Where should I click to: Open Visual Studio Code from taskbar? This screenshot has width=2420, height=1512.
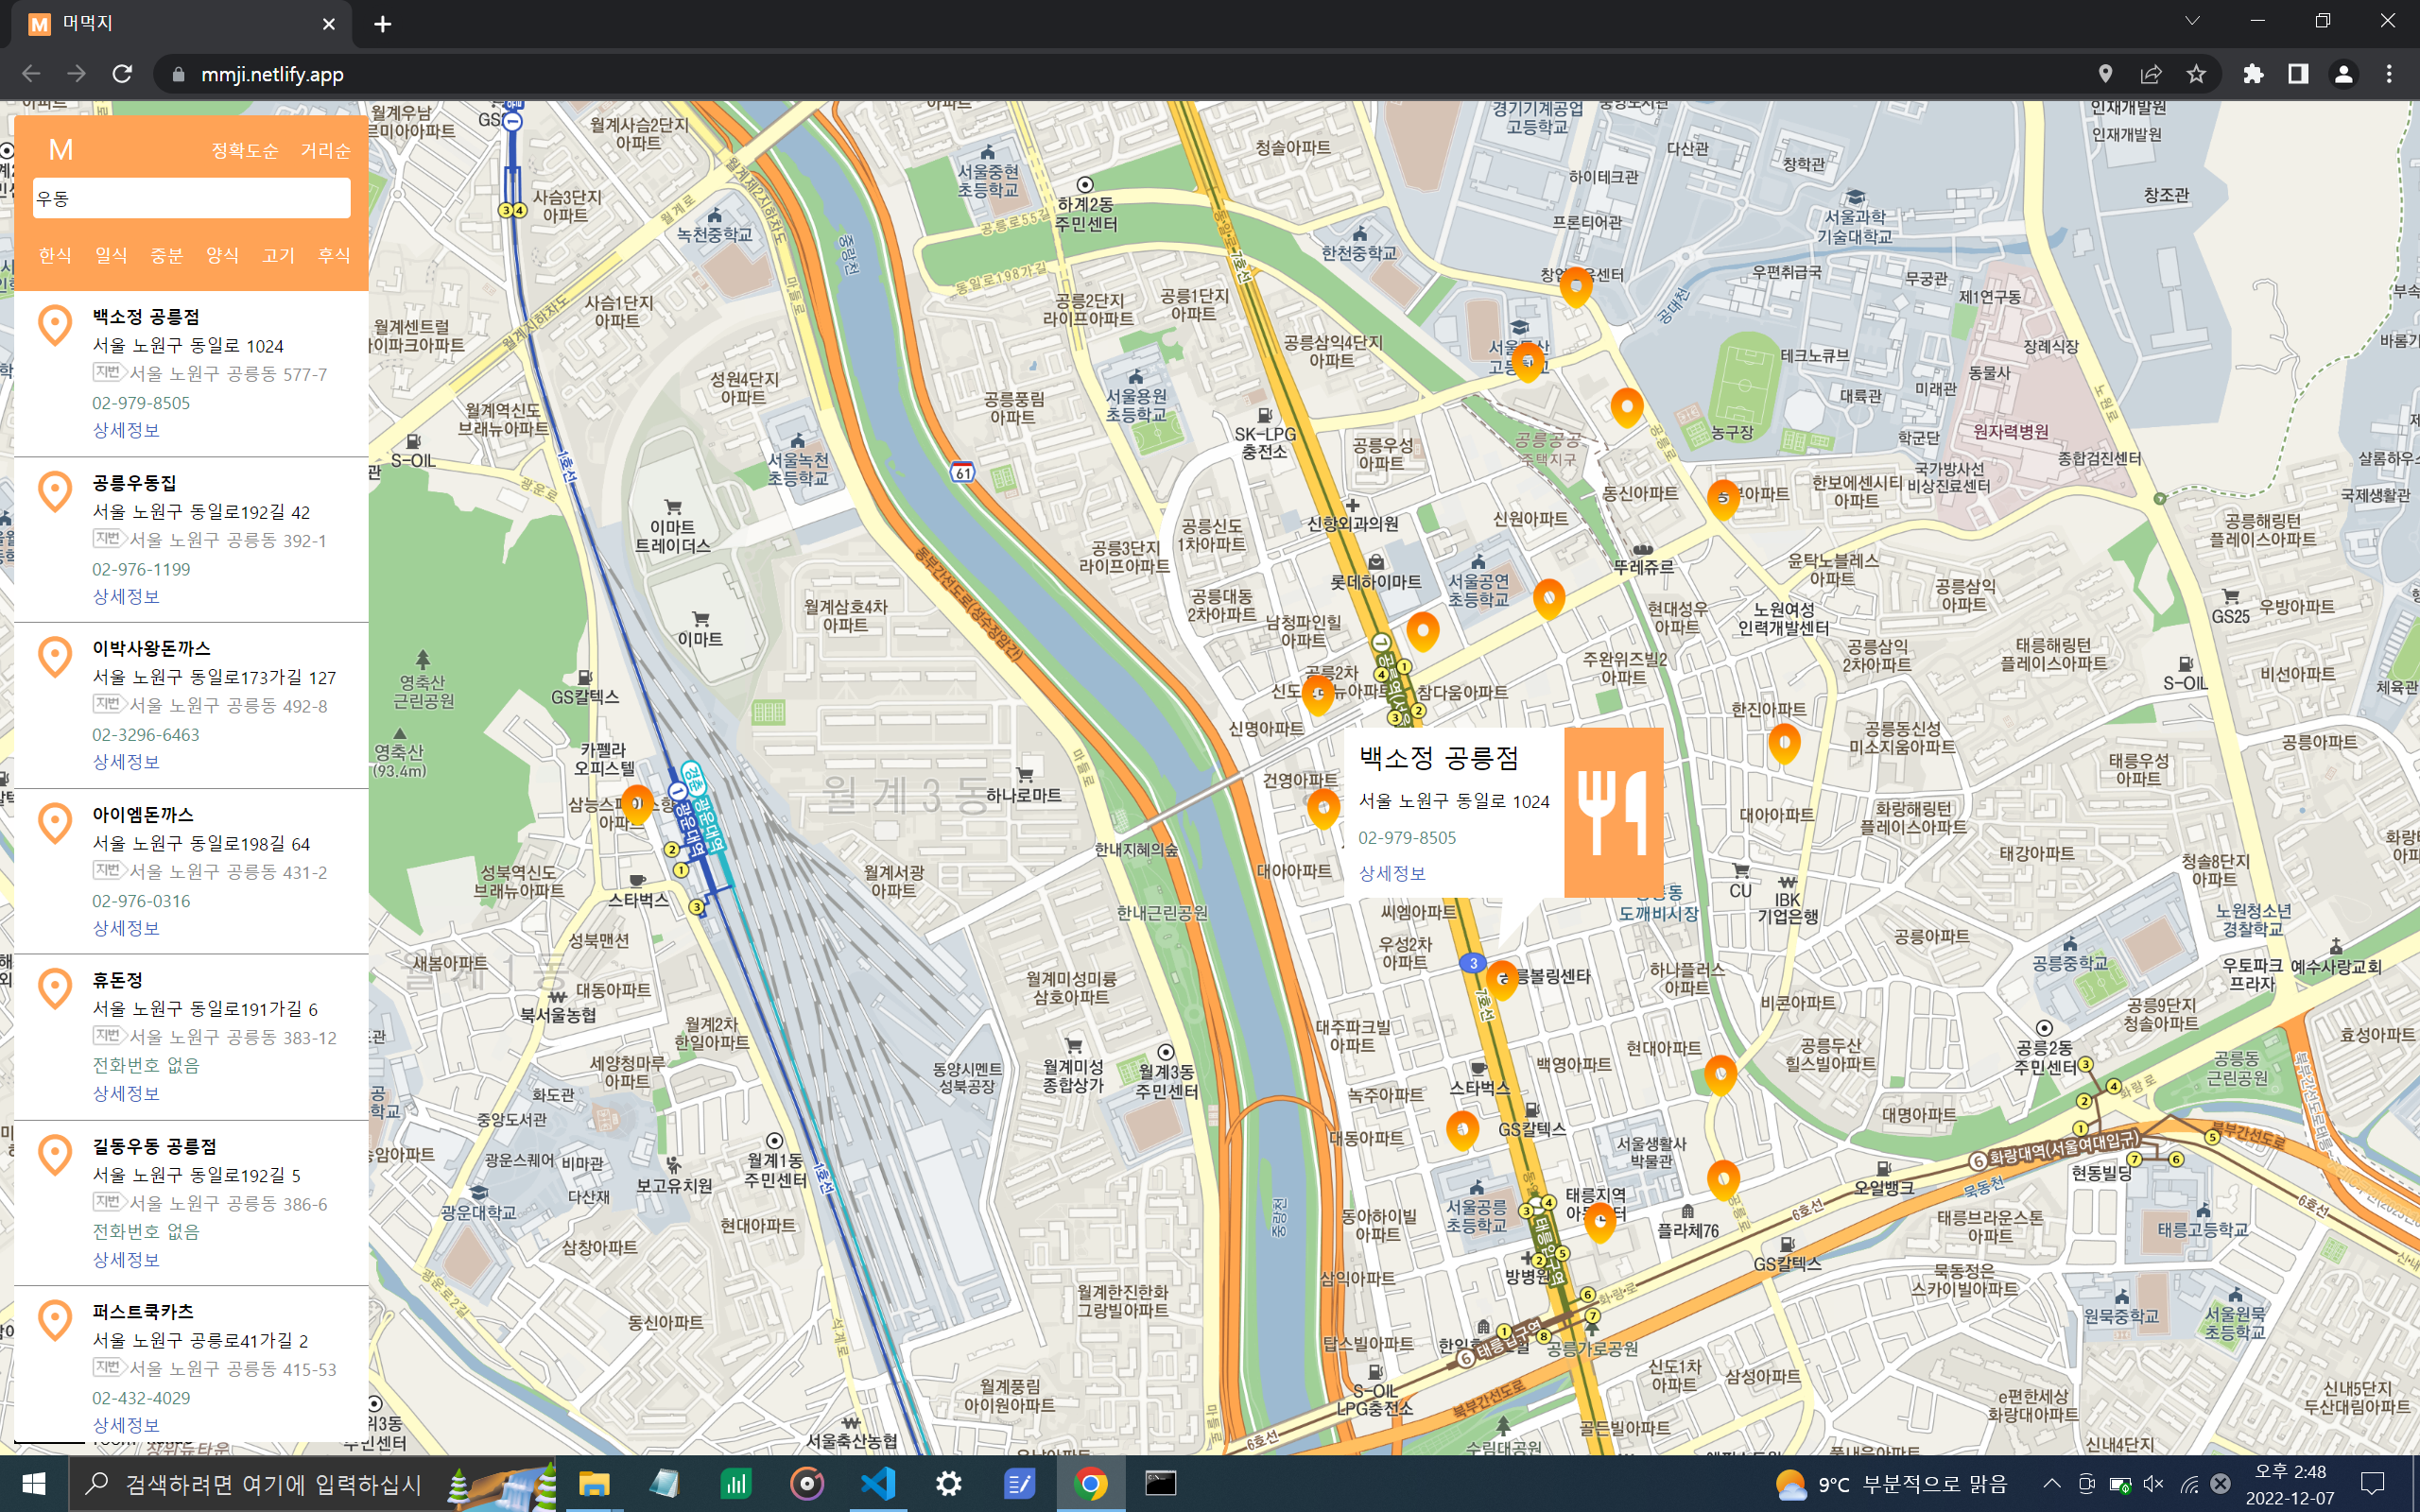click(877, 1483)
